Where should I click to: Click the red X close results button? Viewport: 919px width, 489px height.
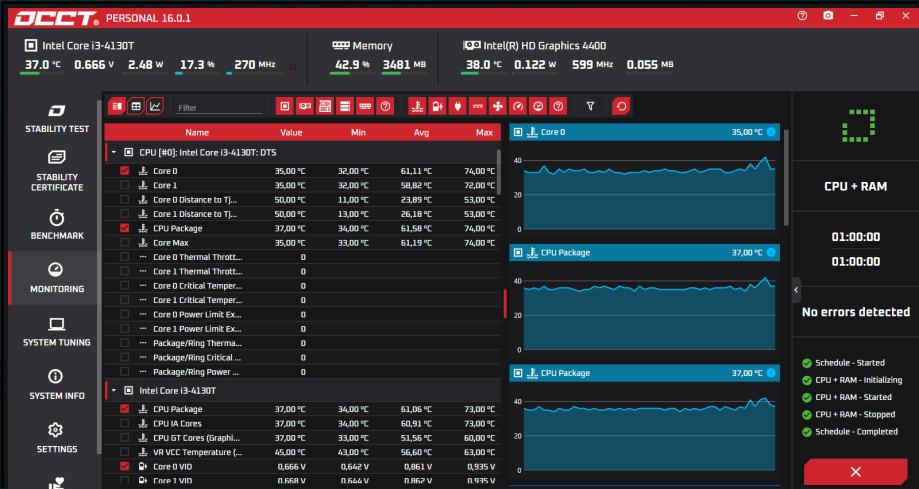(x=855, y=471)
